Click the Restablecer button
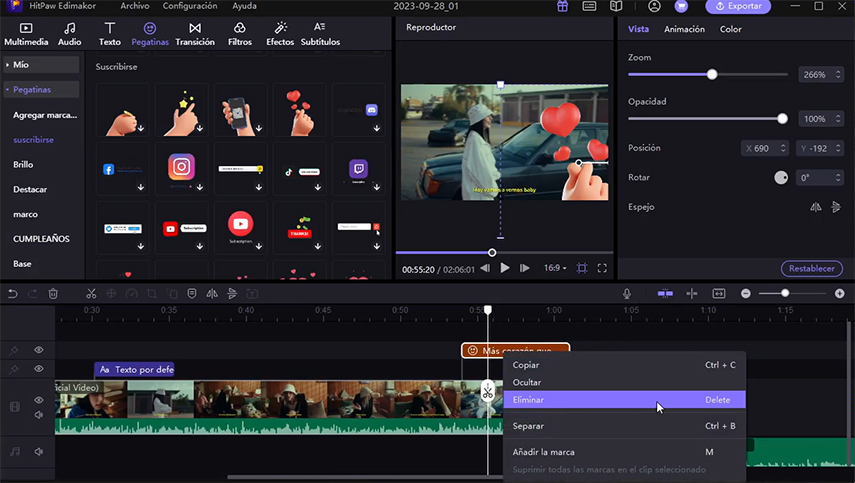 (811, 268)
